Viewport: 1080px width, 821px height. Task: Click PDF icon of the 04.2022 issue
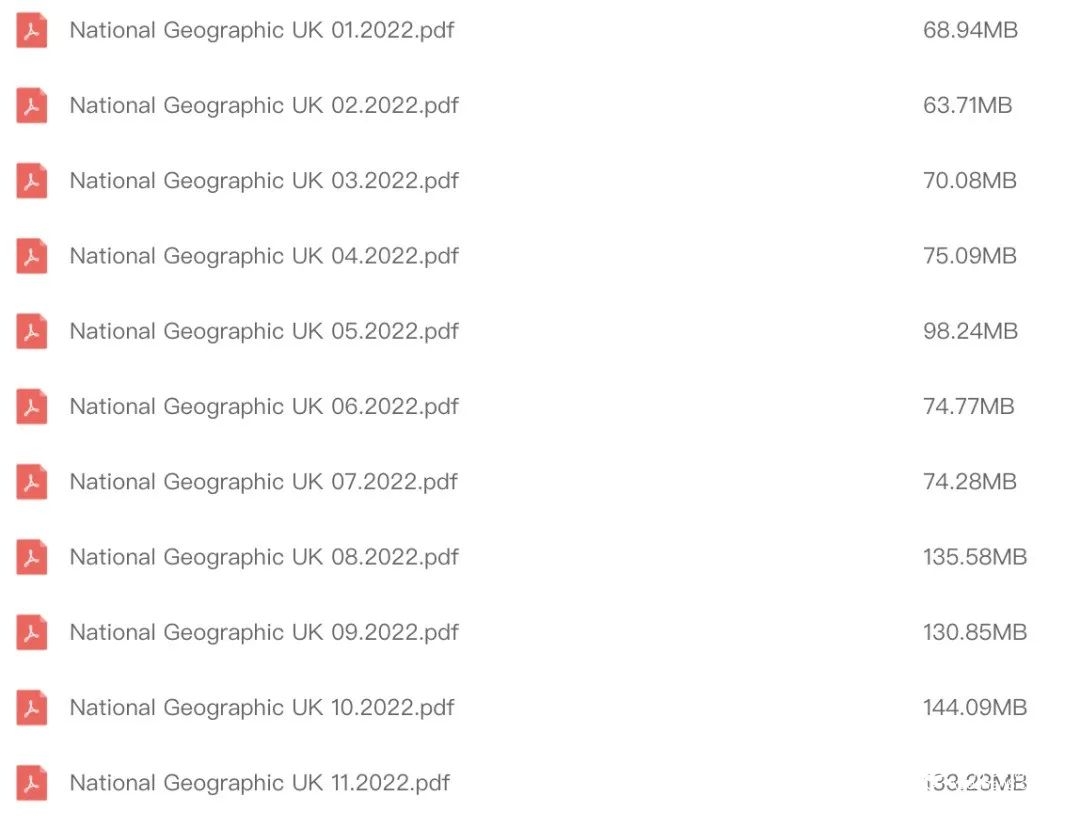click(x=32, y=257)
